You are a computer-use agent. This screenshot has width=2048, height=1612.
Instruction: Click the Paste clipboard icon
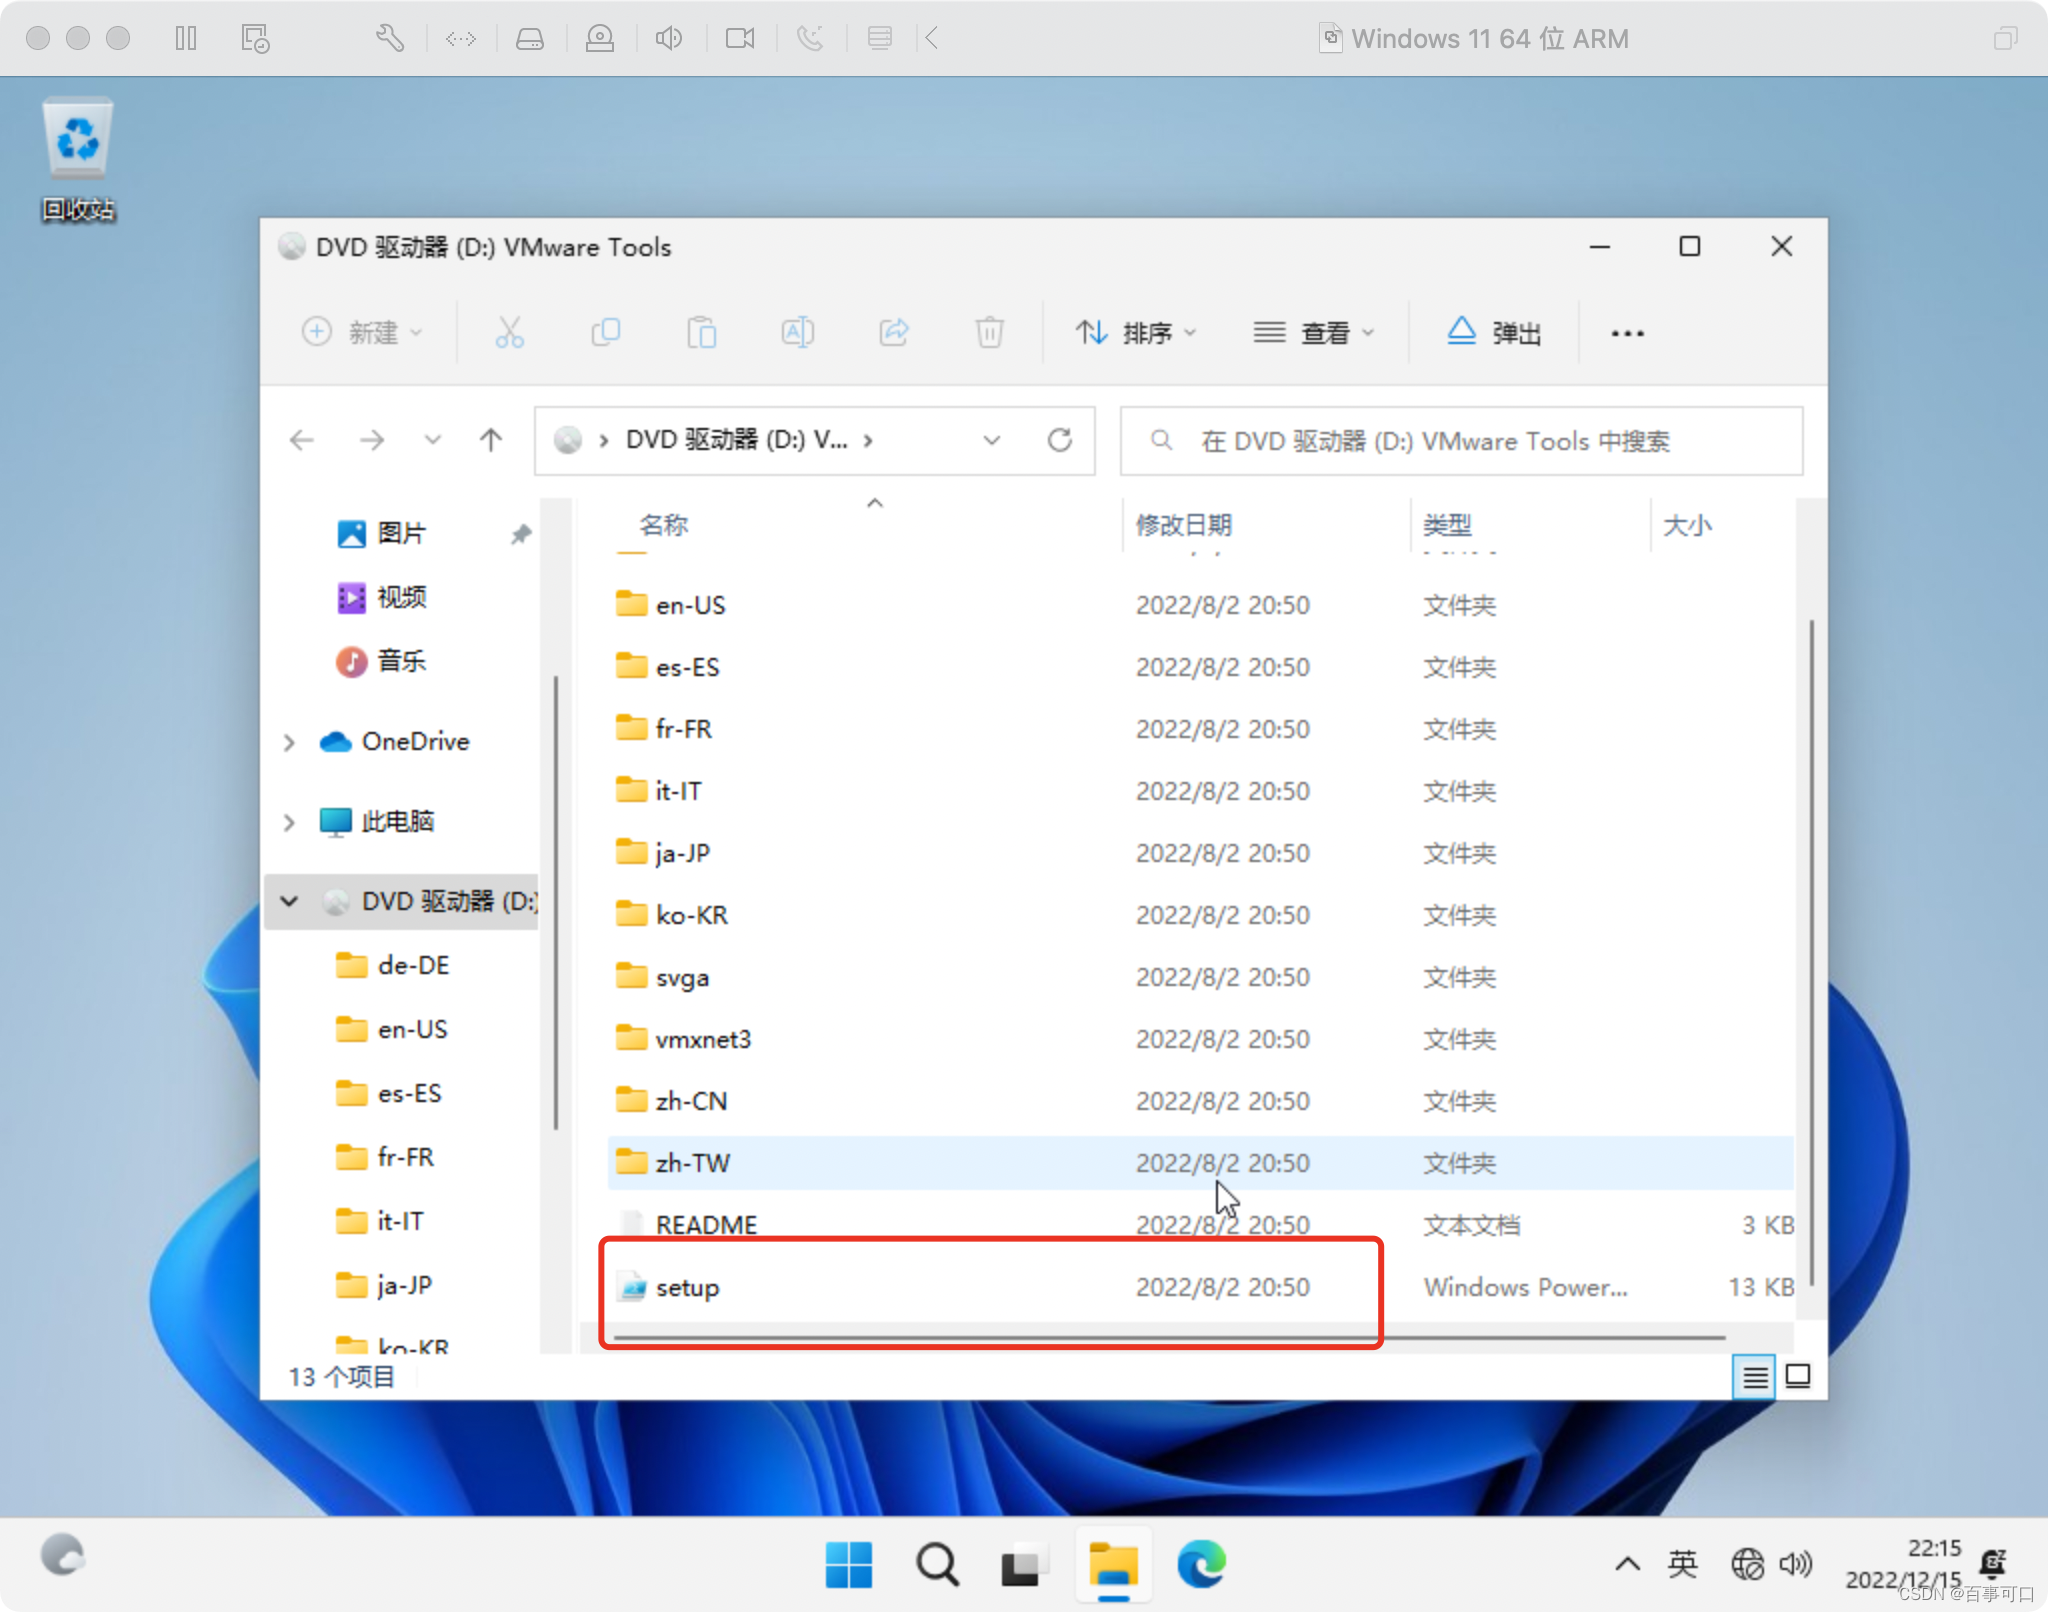coord(701,332)
